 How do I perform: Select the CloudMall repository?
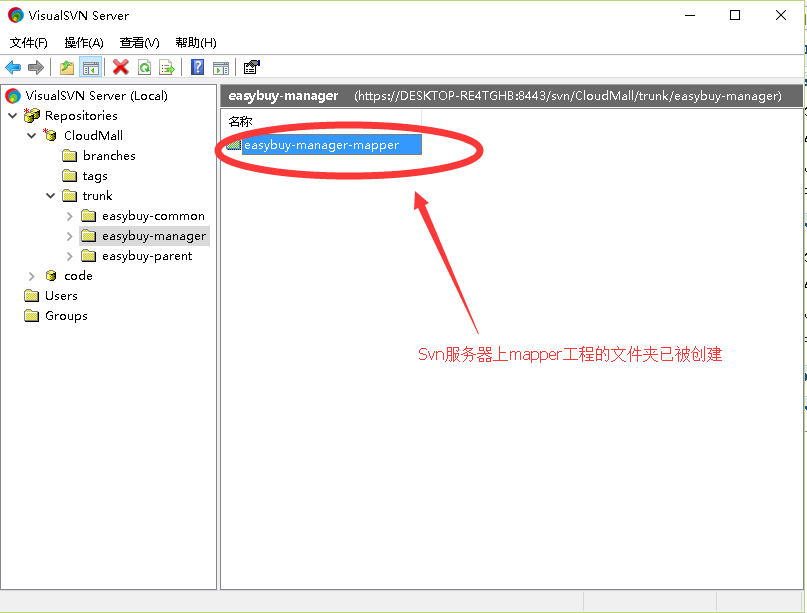[x=93, y=136]
